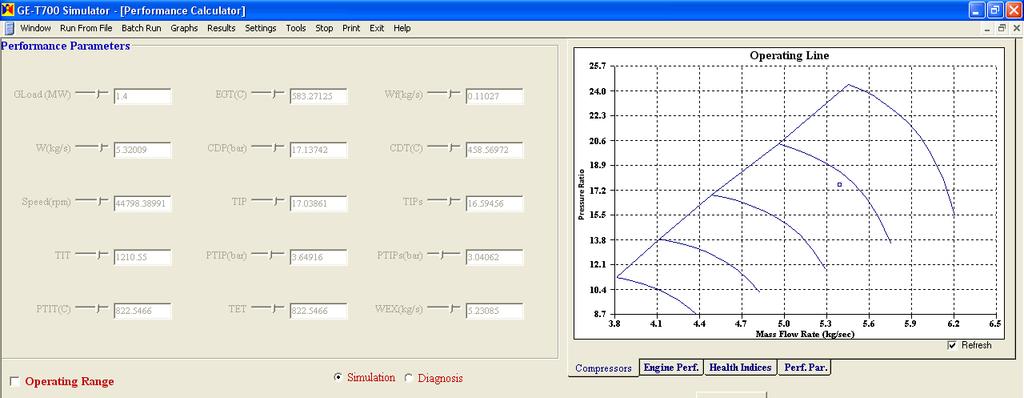1024x398 pixels.
Task: Restore the inner Performance Calculator window
Action: [x=1001, y=28]
